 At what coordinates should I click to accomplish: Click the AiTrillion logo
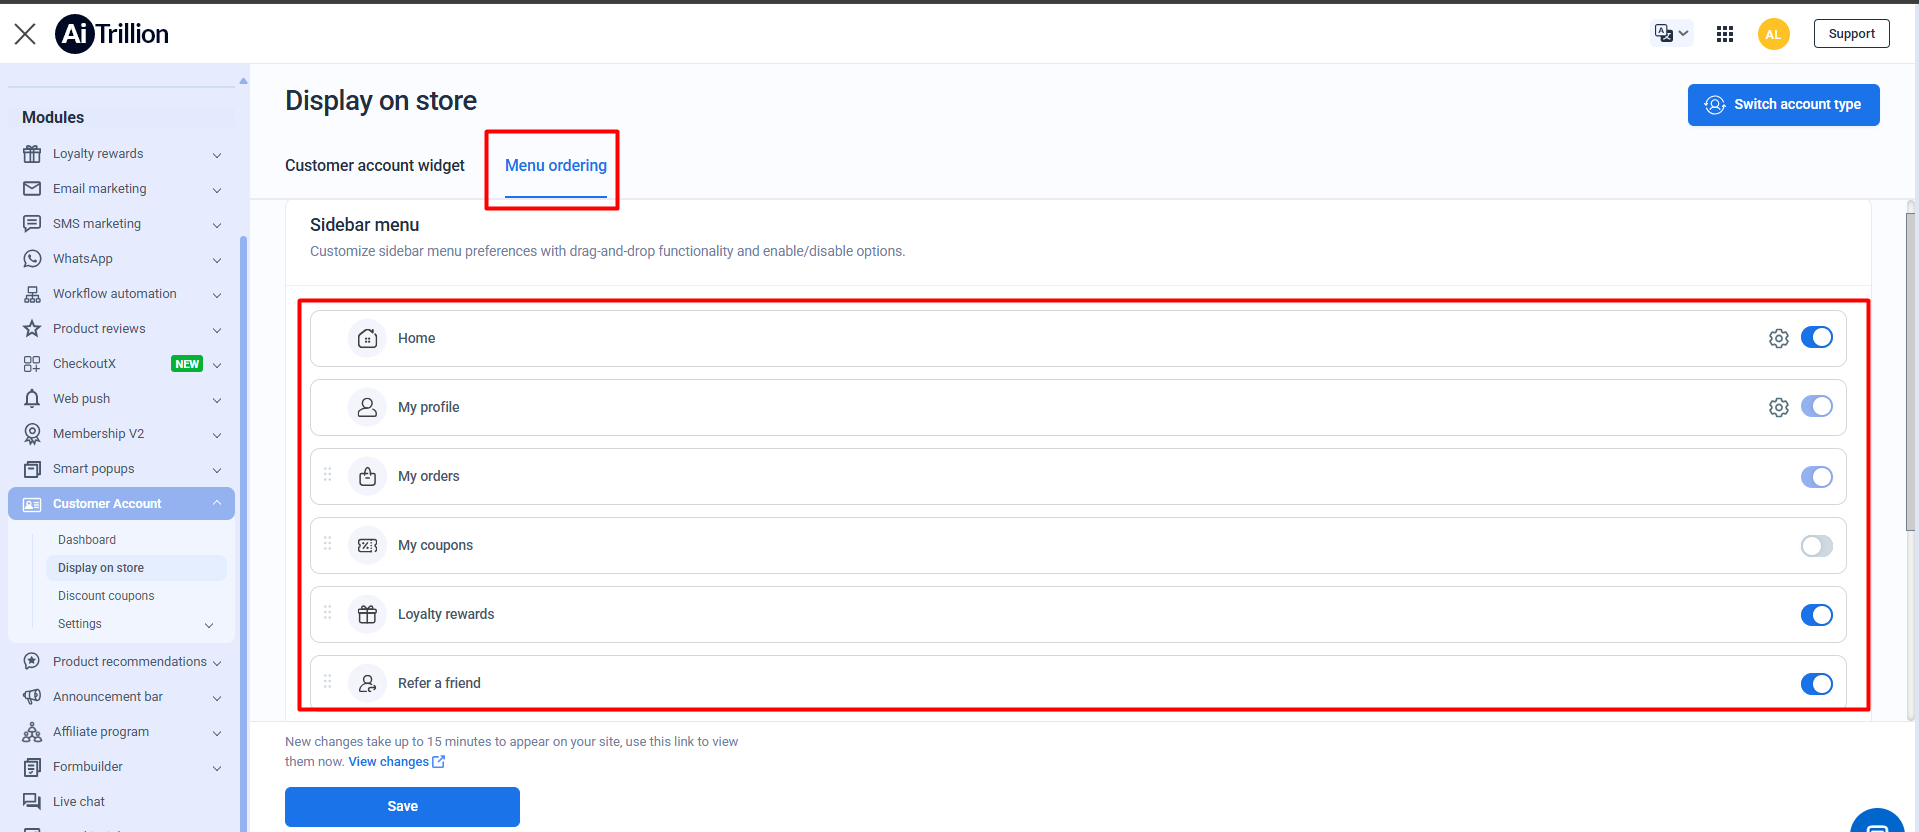coord(112,34)
